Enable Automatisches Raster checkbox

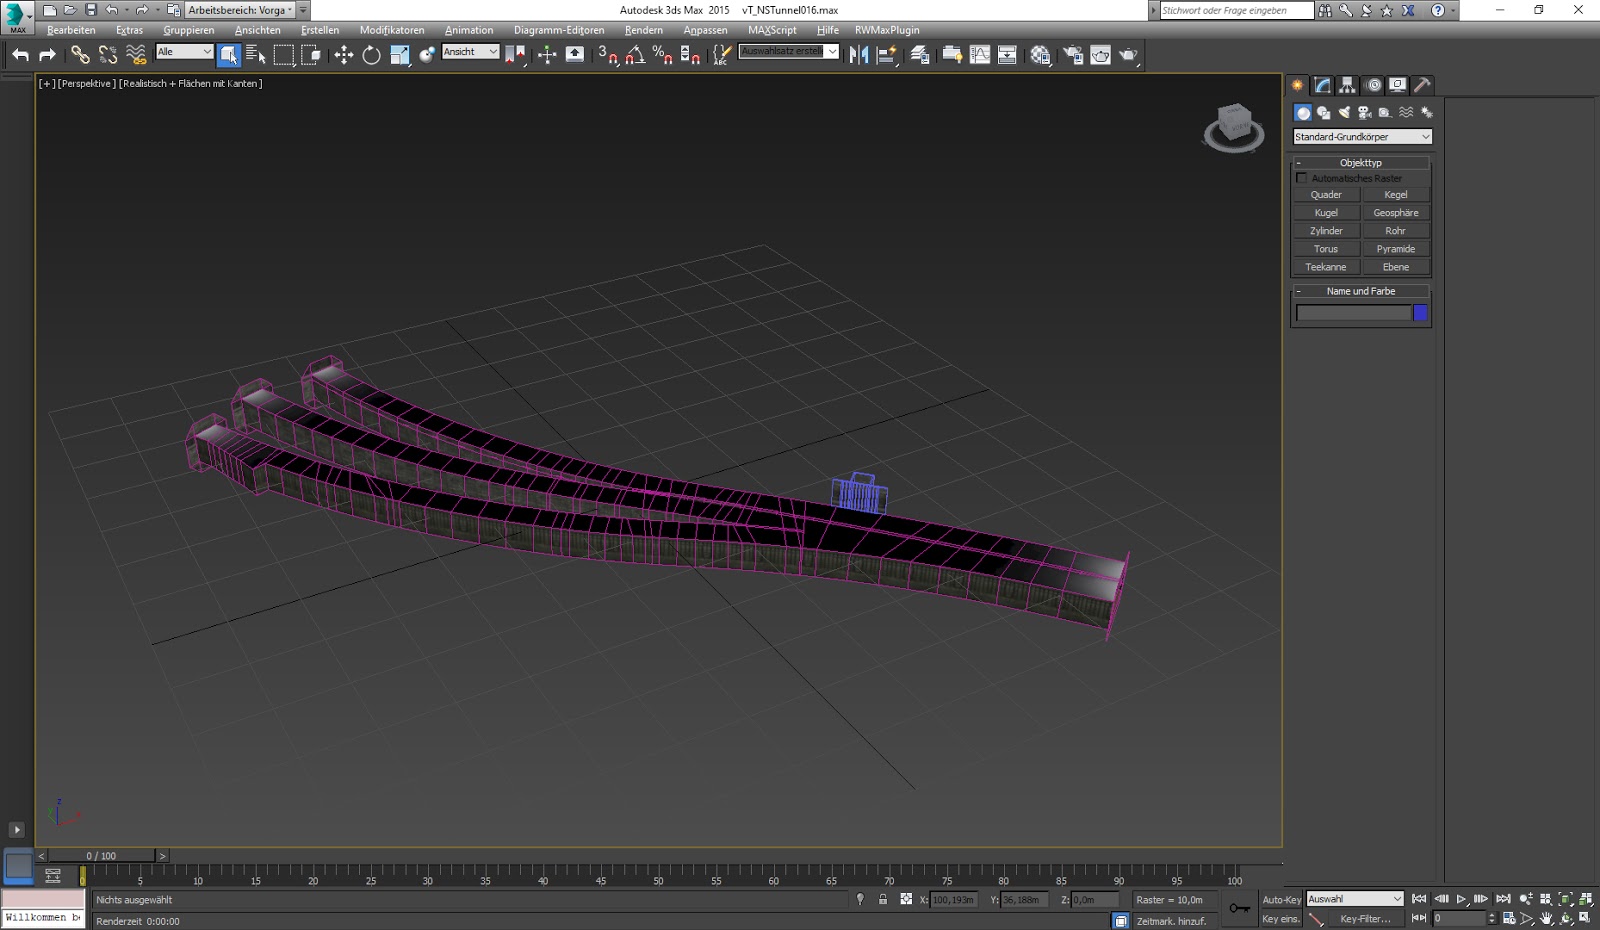tap(1302, 178)
